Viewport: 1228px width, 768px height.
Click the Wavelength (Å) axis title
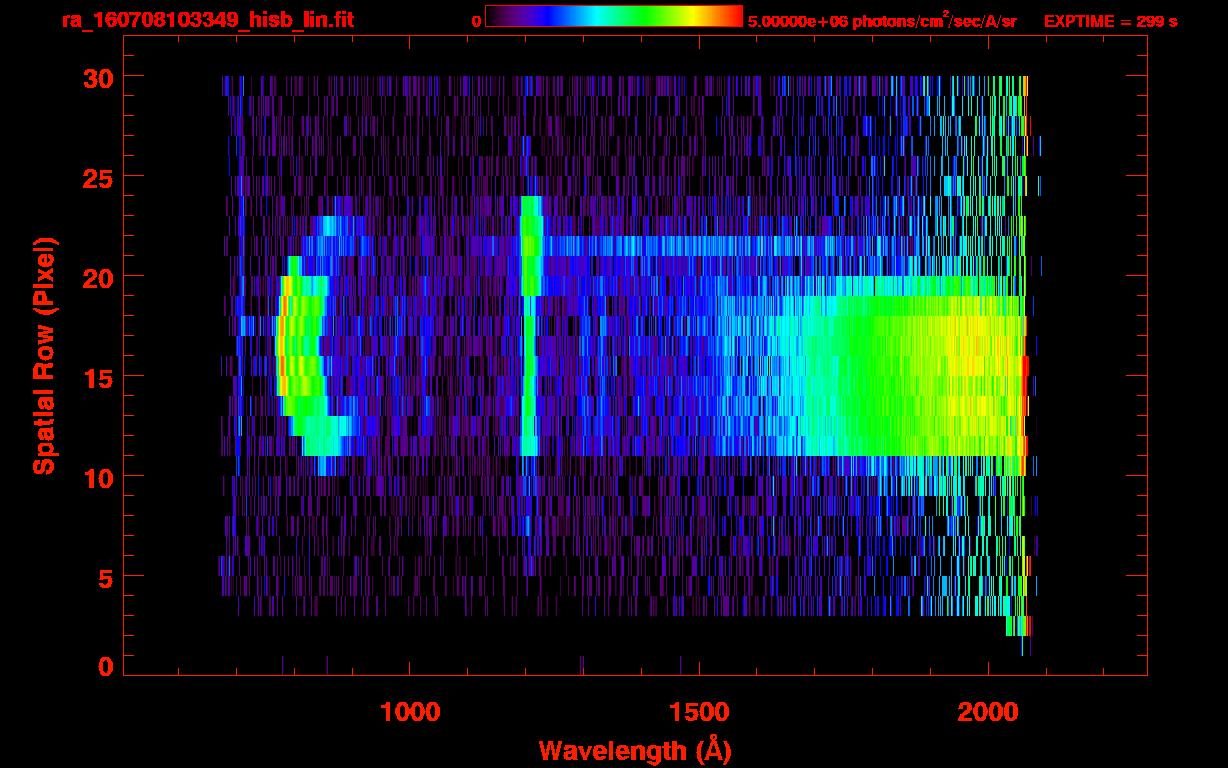pyautogui.click(x=635, y=749)
